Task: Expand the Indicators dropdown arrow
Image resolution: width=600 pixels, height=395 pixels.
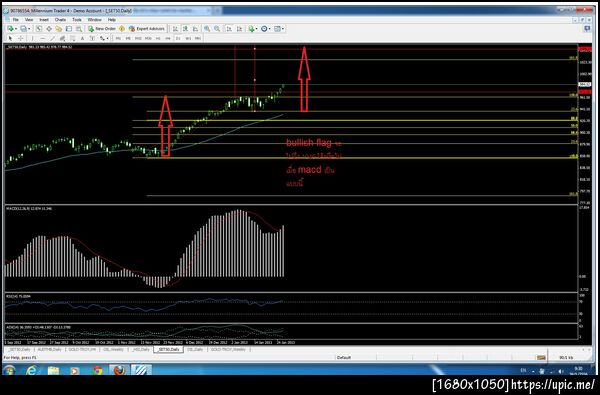Action: point(256,29)
